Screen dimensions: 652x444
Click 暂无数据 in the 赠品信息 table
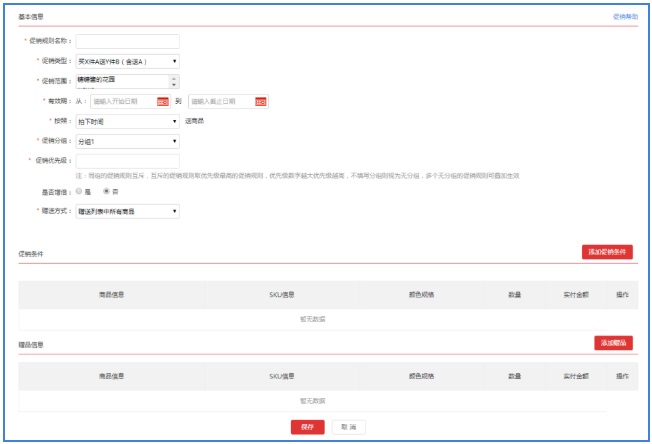(x=313, y=401)
